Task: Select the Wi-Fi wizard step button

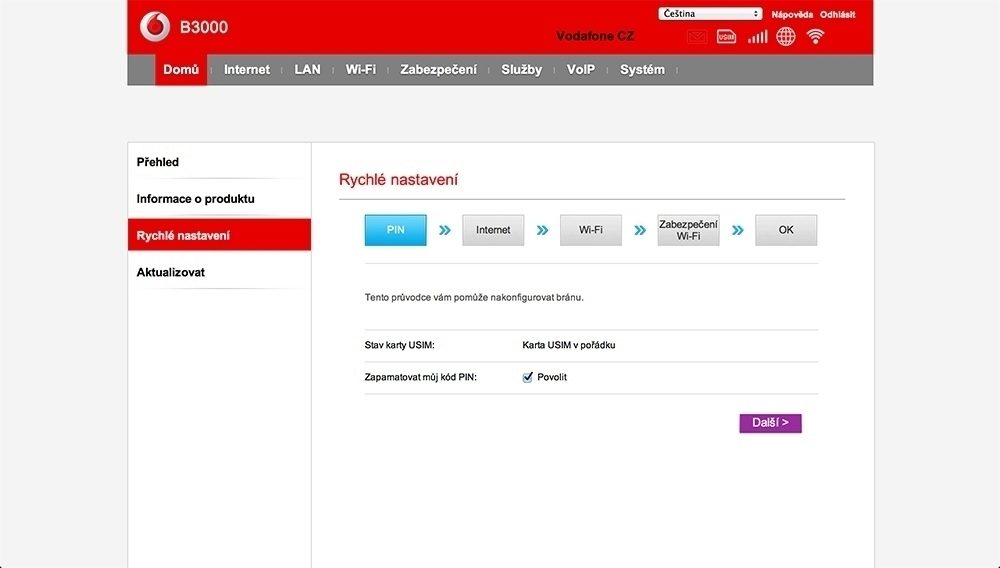Action: [591, 230]
